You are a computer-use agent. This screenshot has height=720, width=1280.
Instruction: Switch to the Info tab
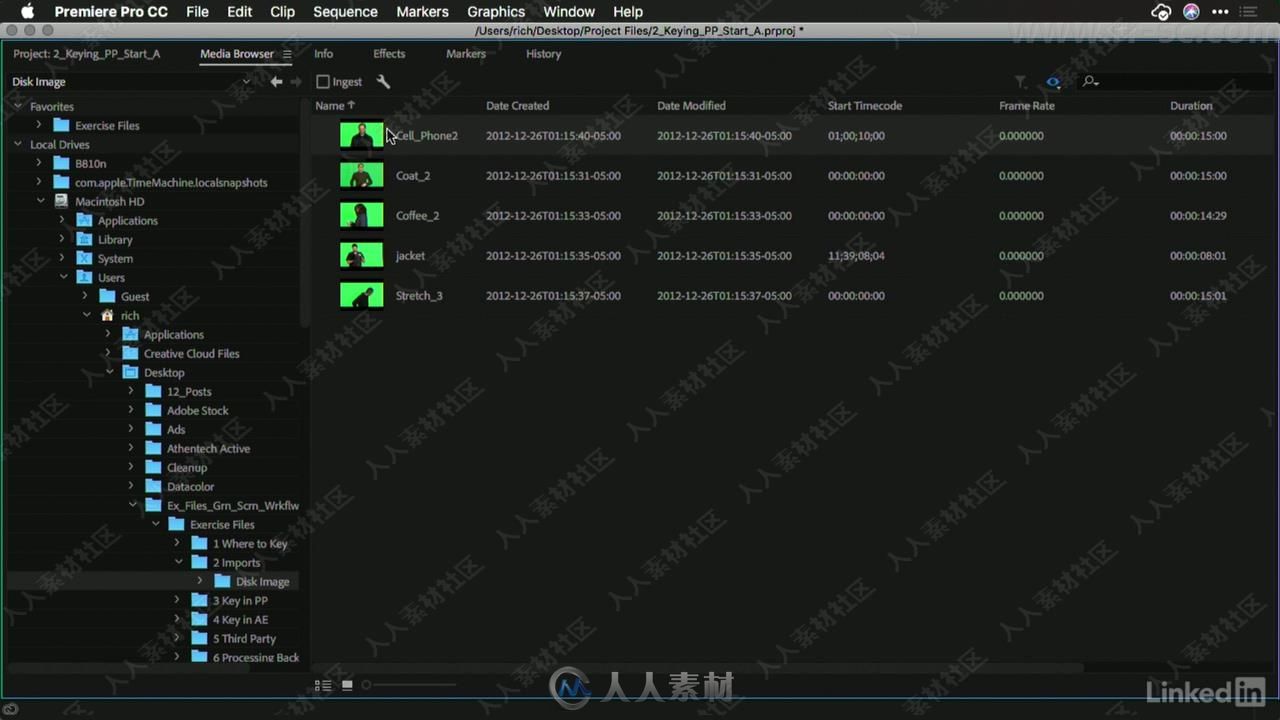click(324, 54)
